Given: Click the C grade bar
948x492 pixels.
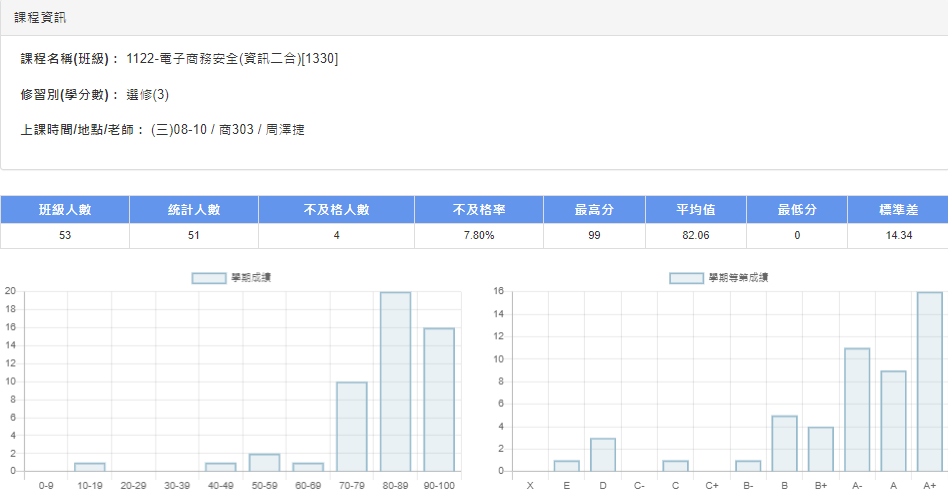Looking at the screenshot, I should click(x=675, y=466).
